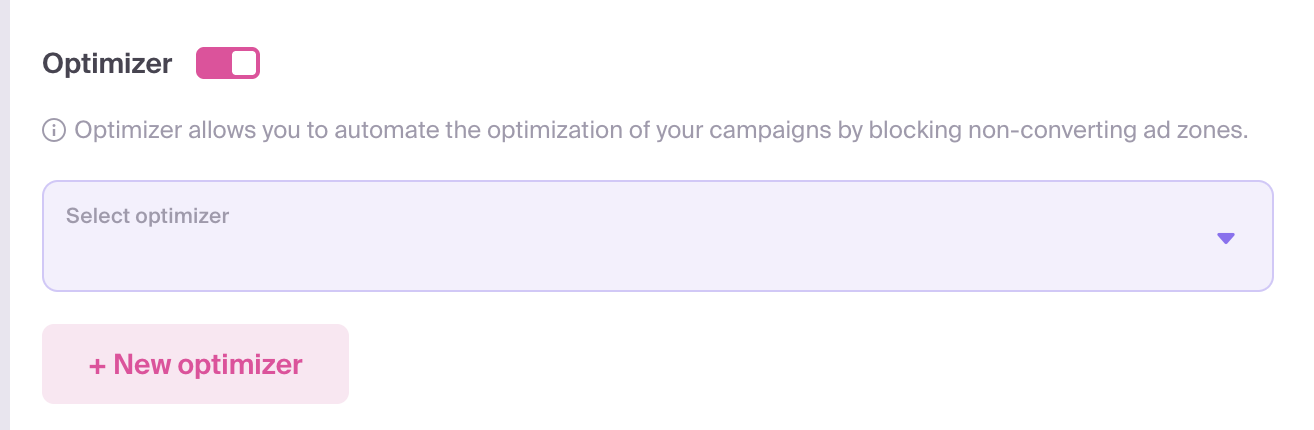Click the purple dropdown arrow triangle
This screenshot has width=1314, height=430.
1226,238
